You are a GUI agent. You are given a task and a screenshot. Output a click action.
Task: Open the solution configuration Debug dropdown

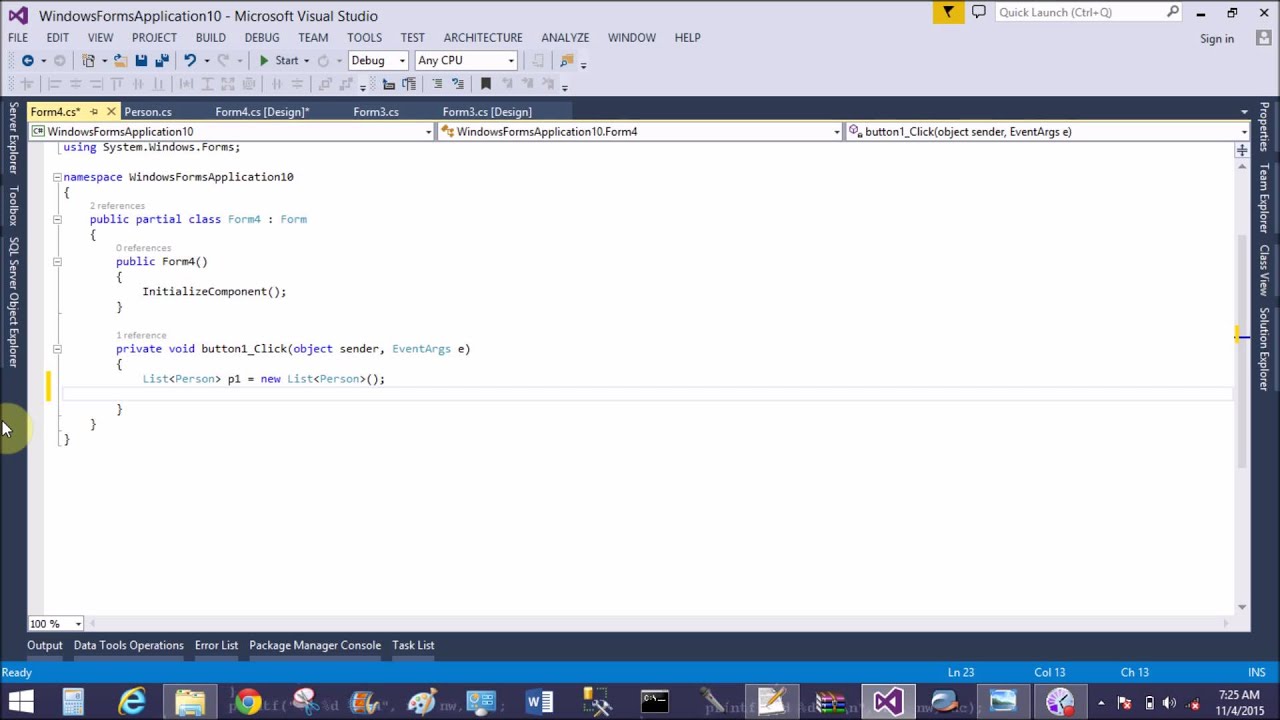click(377, 61)
